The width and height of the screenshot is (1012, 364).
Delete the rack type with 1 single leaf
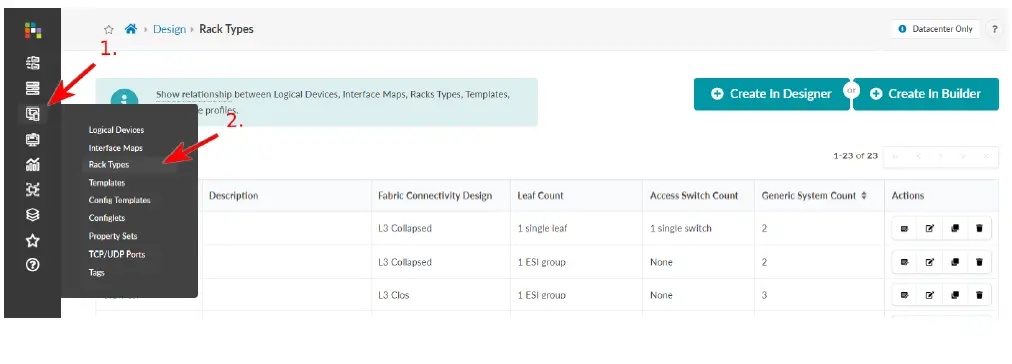[x=979, y=228]
